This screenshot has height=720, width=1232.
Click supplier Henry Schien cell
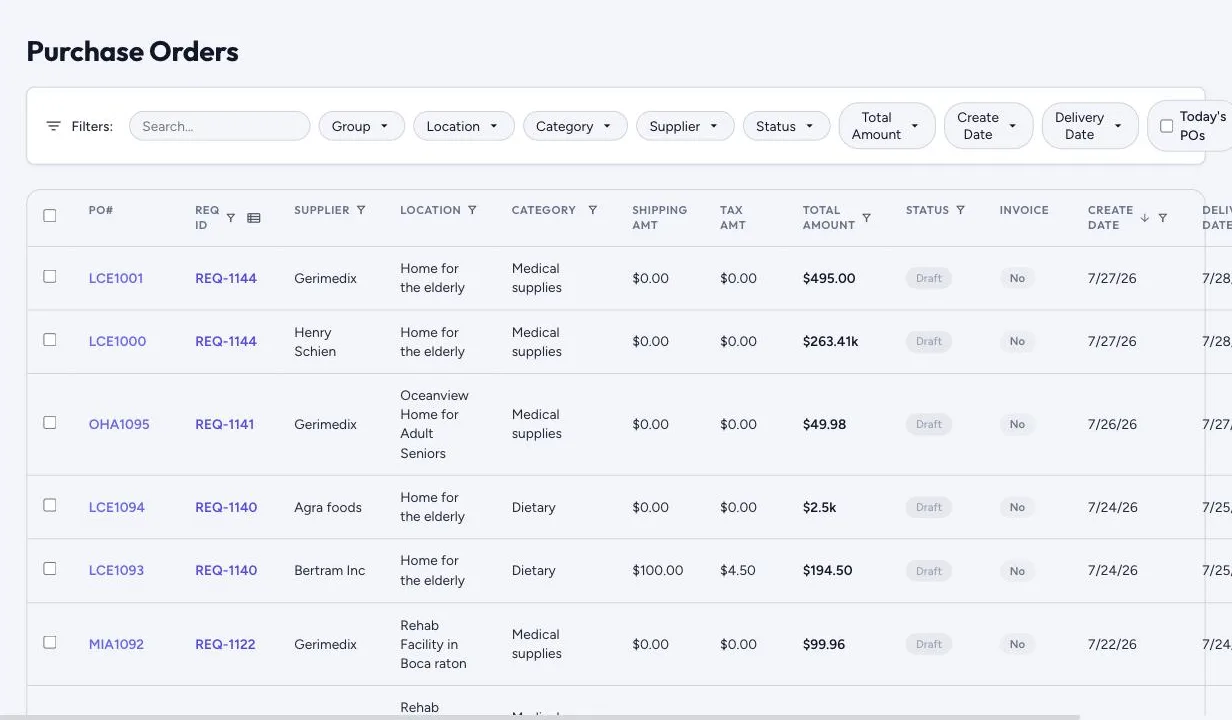pos(315,341)
